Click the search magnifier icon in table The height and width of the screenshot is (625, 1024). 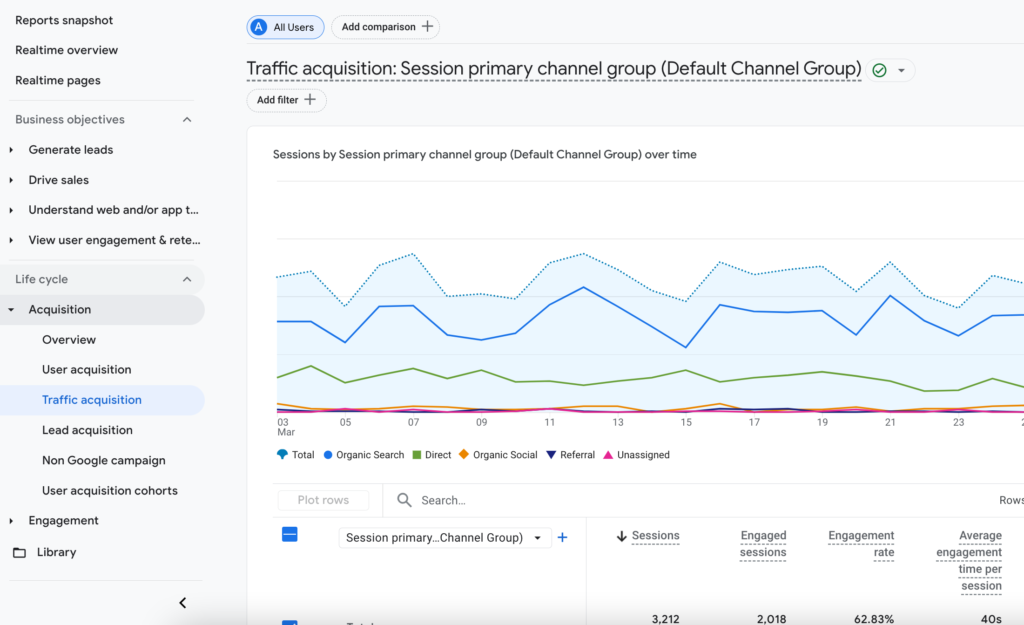click(404, 500)
